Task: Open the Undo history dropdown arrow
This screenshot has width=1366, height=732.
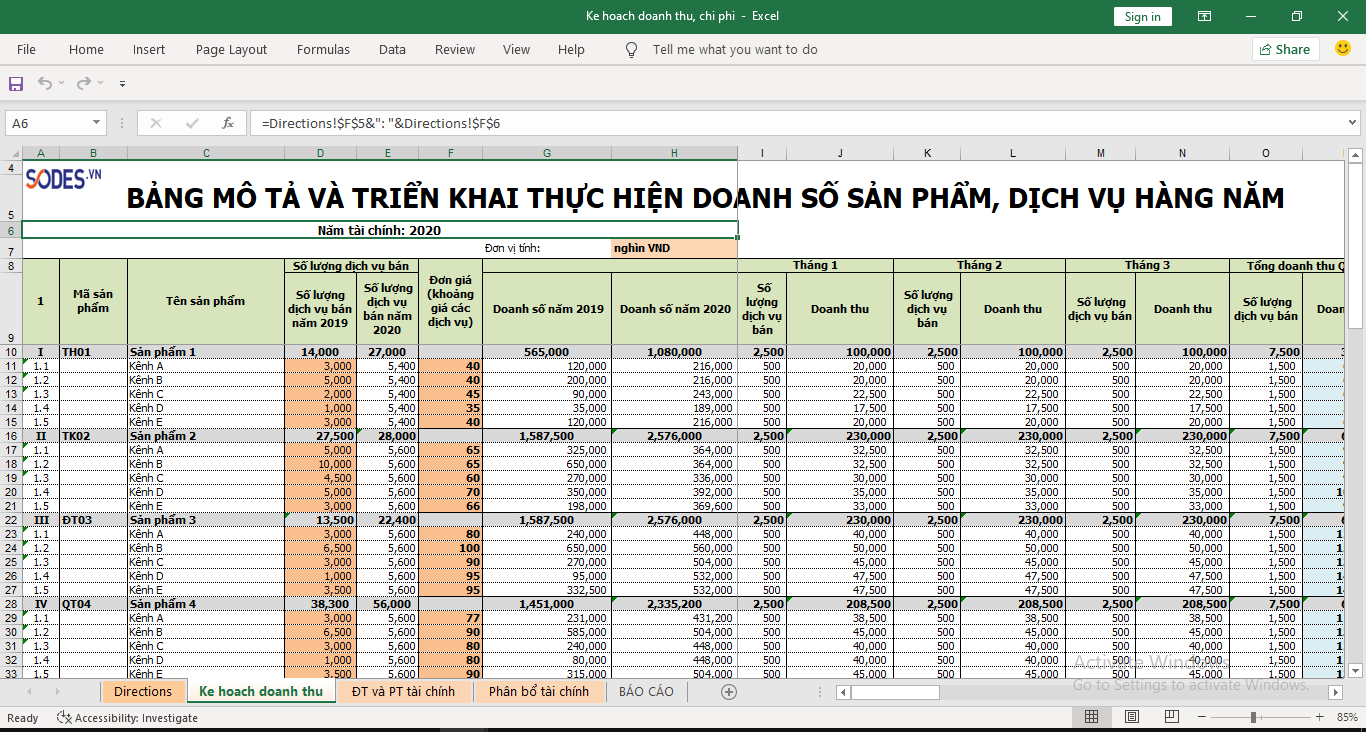Action: pos(62,84)
